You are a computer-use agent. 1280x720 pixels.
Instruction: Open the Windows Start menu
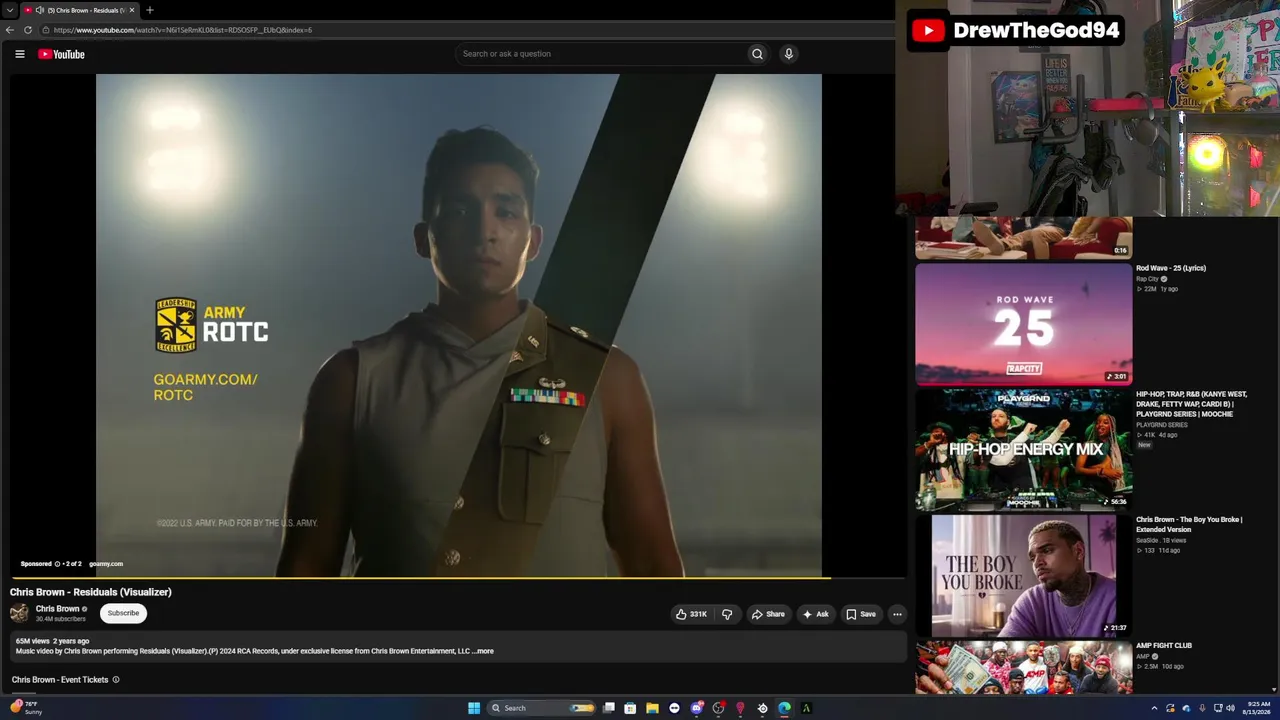click(474, 708)
